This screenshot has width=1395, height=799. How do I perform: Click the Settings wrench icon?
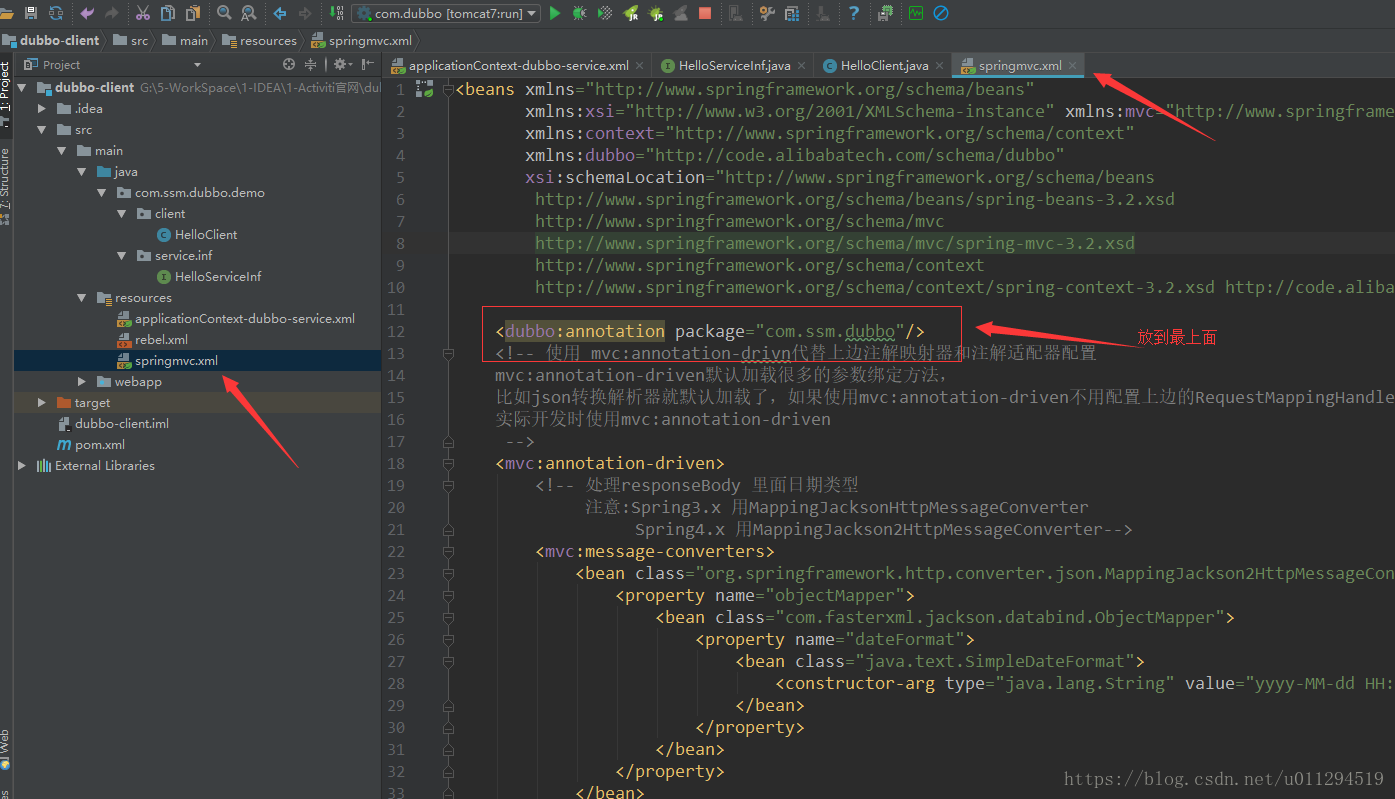pos(767,13)
